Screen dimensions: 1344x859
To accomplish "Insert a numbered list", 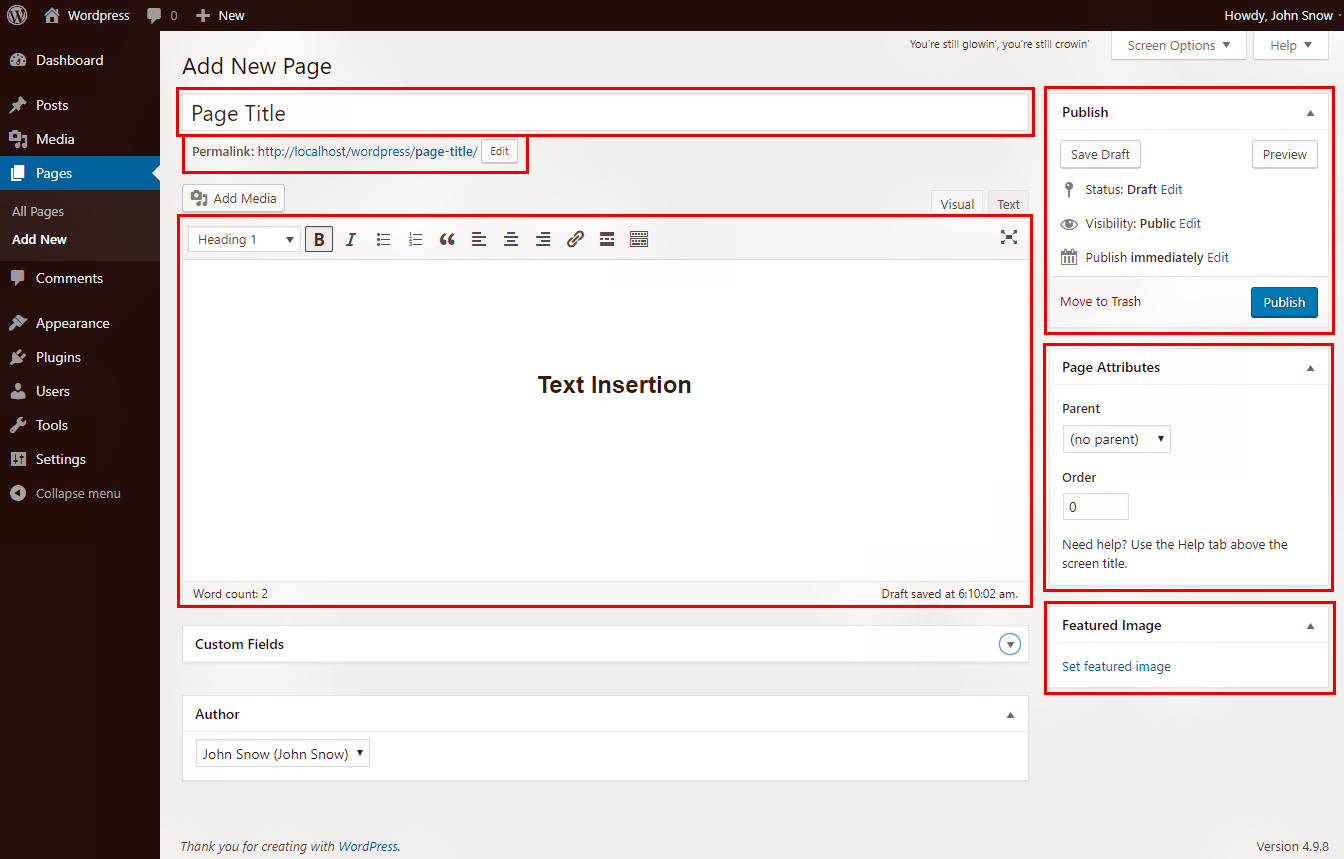I will click(415, 239).
